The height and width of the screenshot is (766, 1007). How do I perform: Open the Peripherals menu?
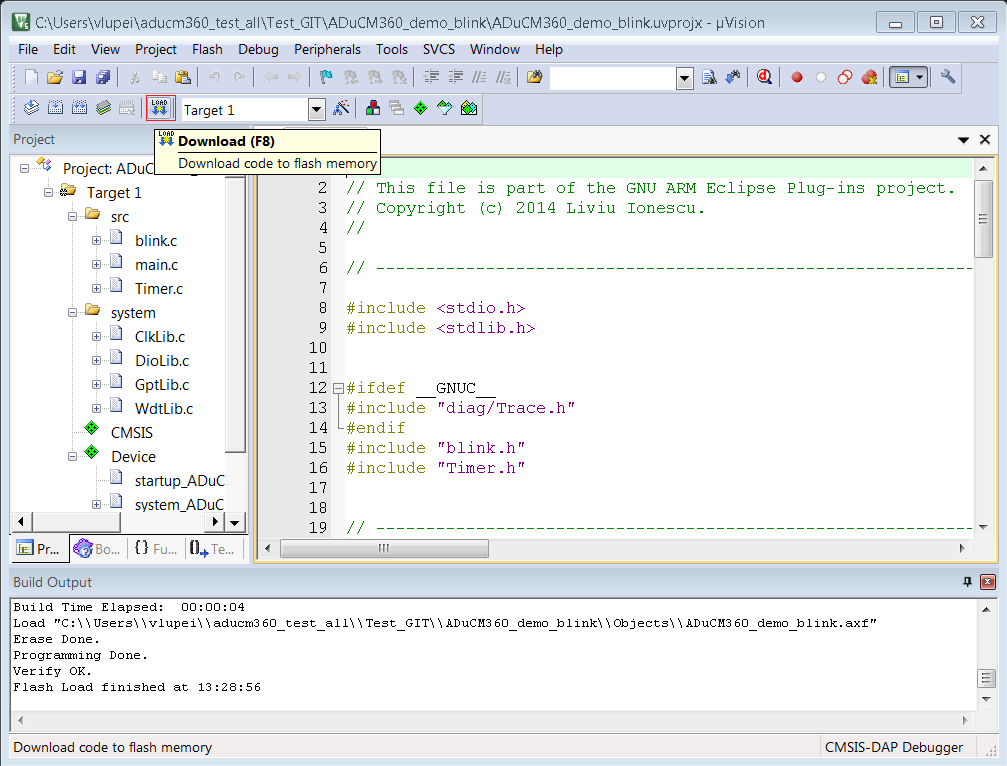pyautogui.click(x=327, y=49)
